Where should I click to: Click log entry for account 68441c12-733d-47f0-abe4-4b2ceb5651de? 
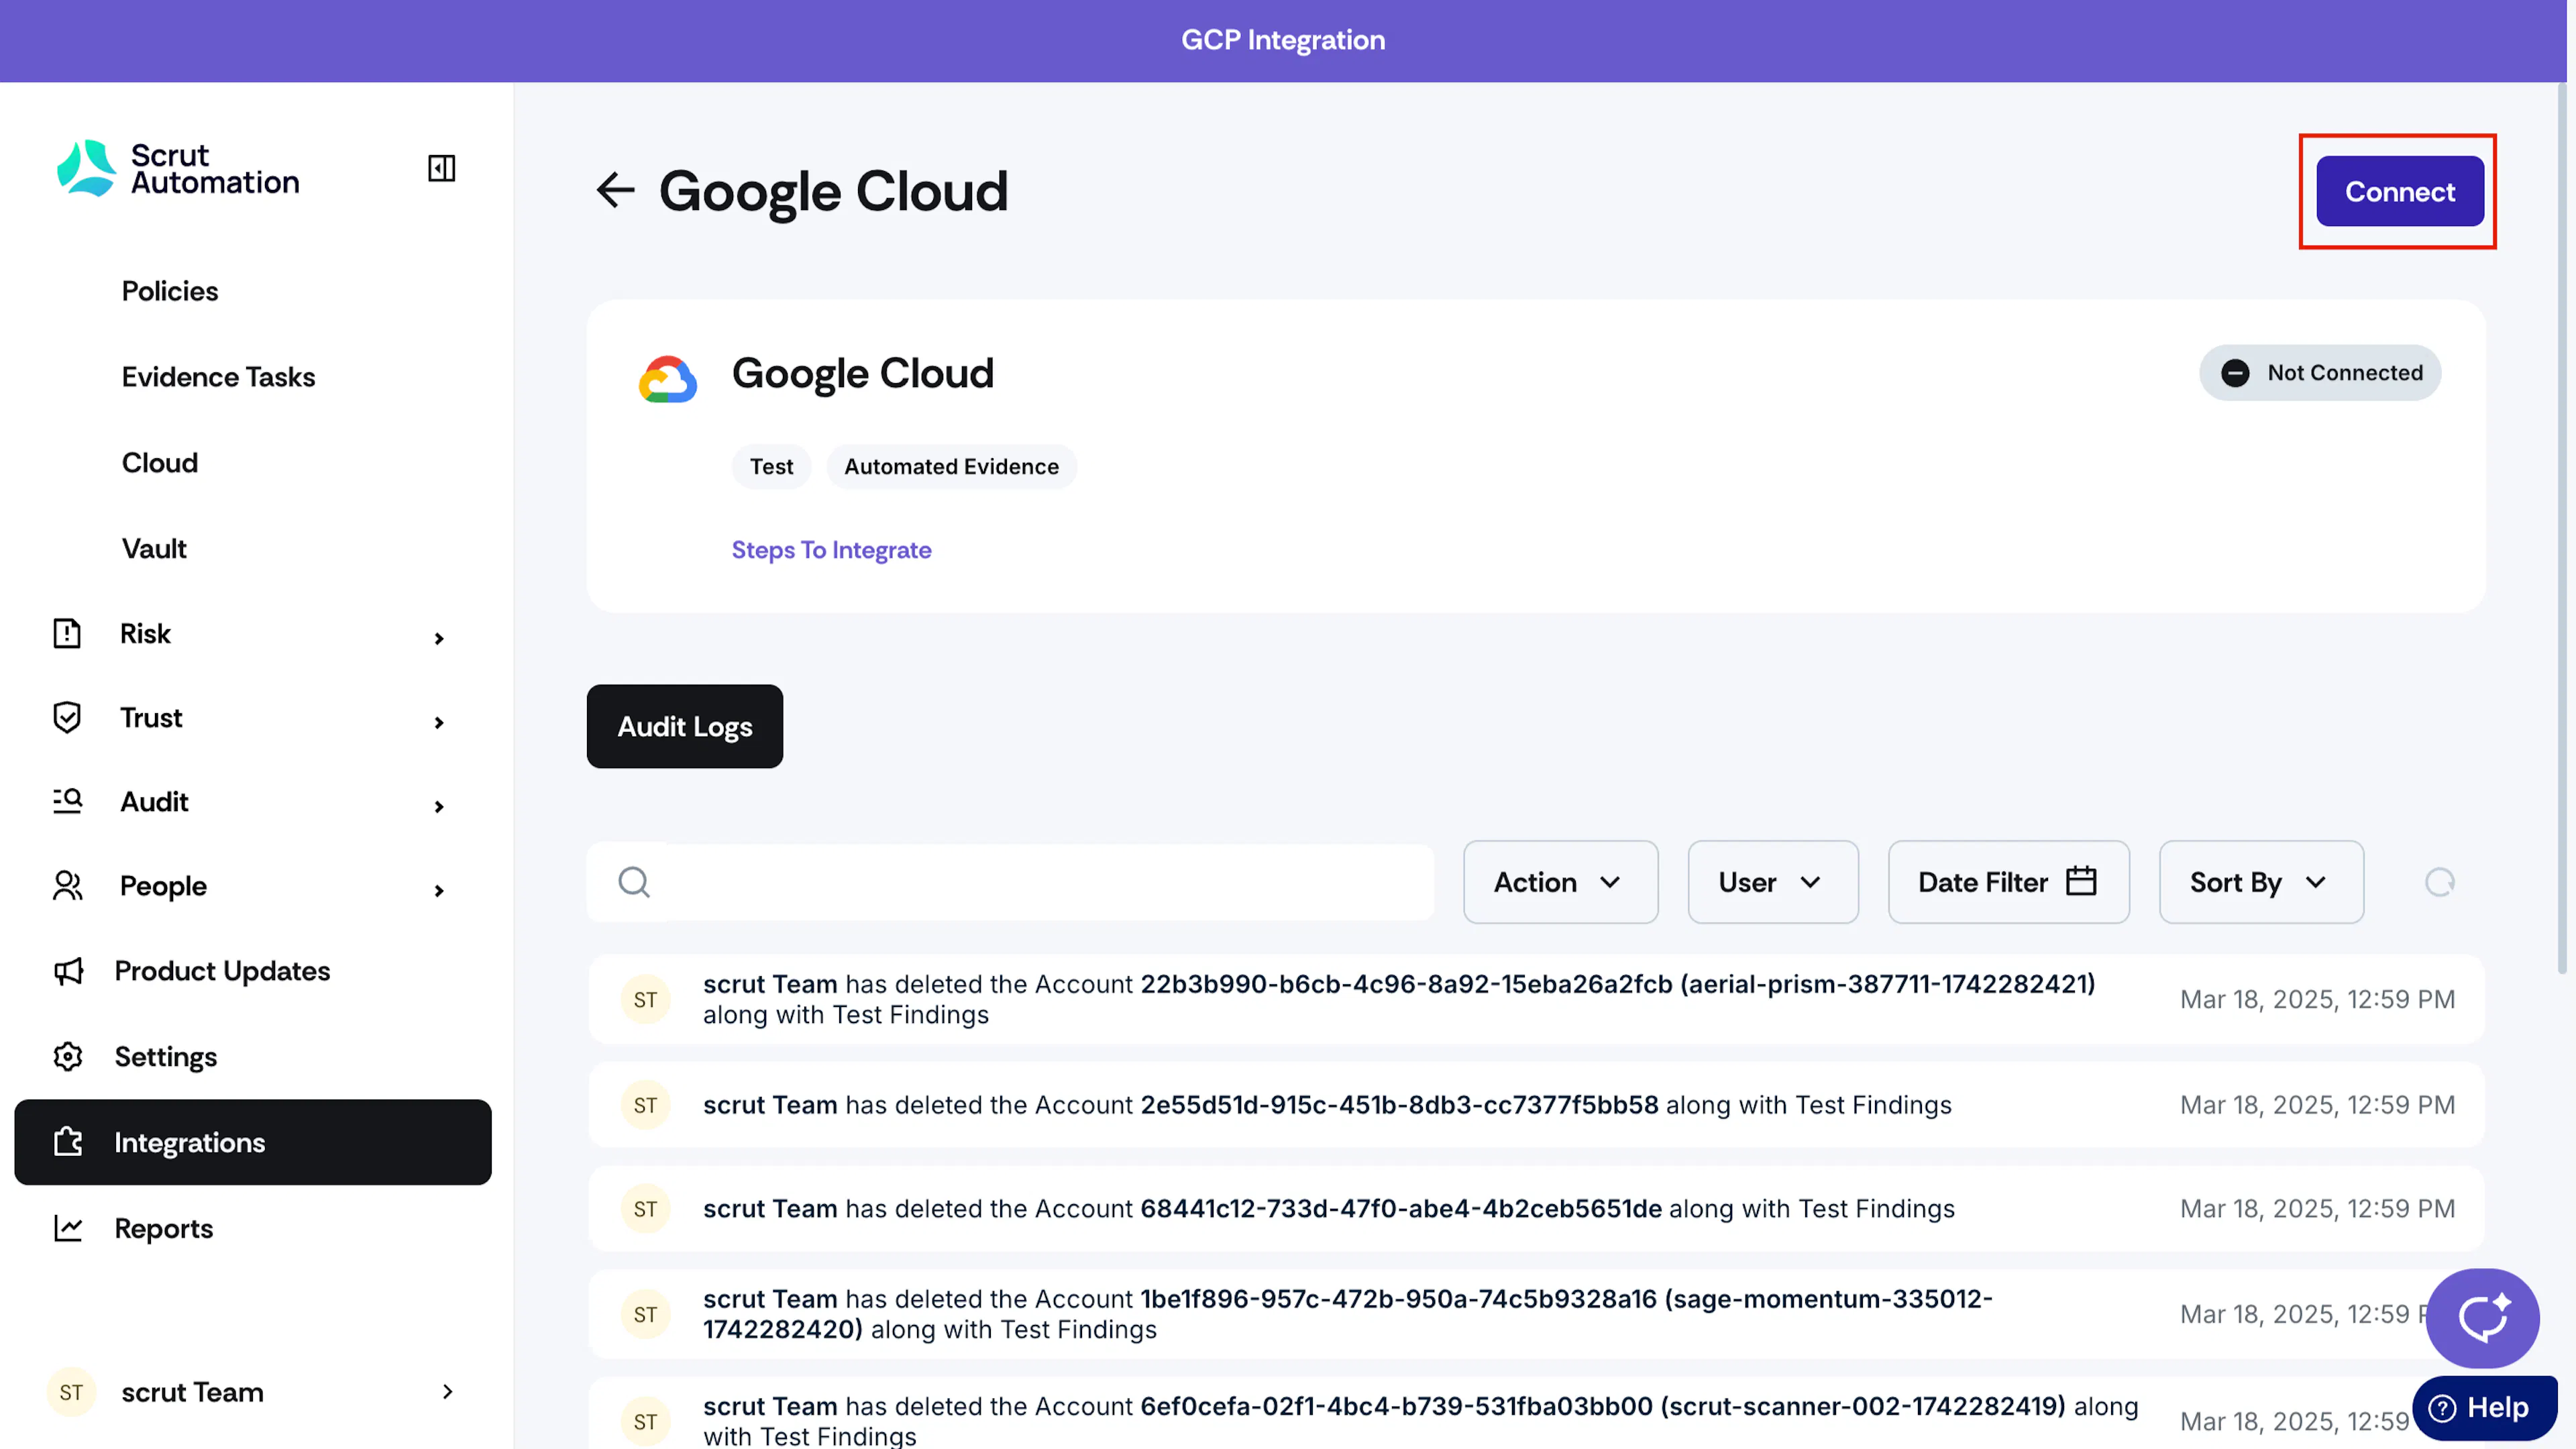pyautogui.click(x=1536, y=1209)
